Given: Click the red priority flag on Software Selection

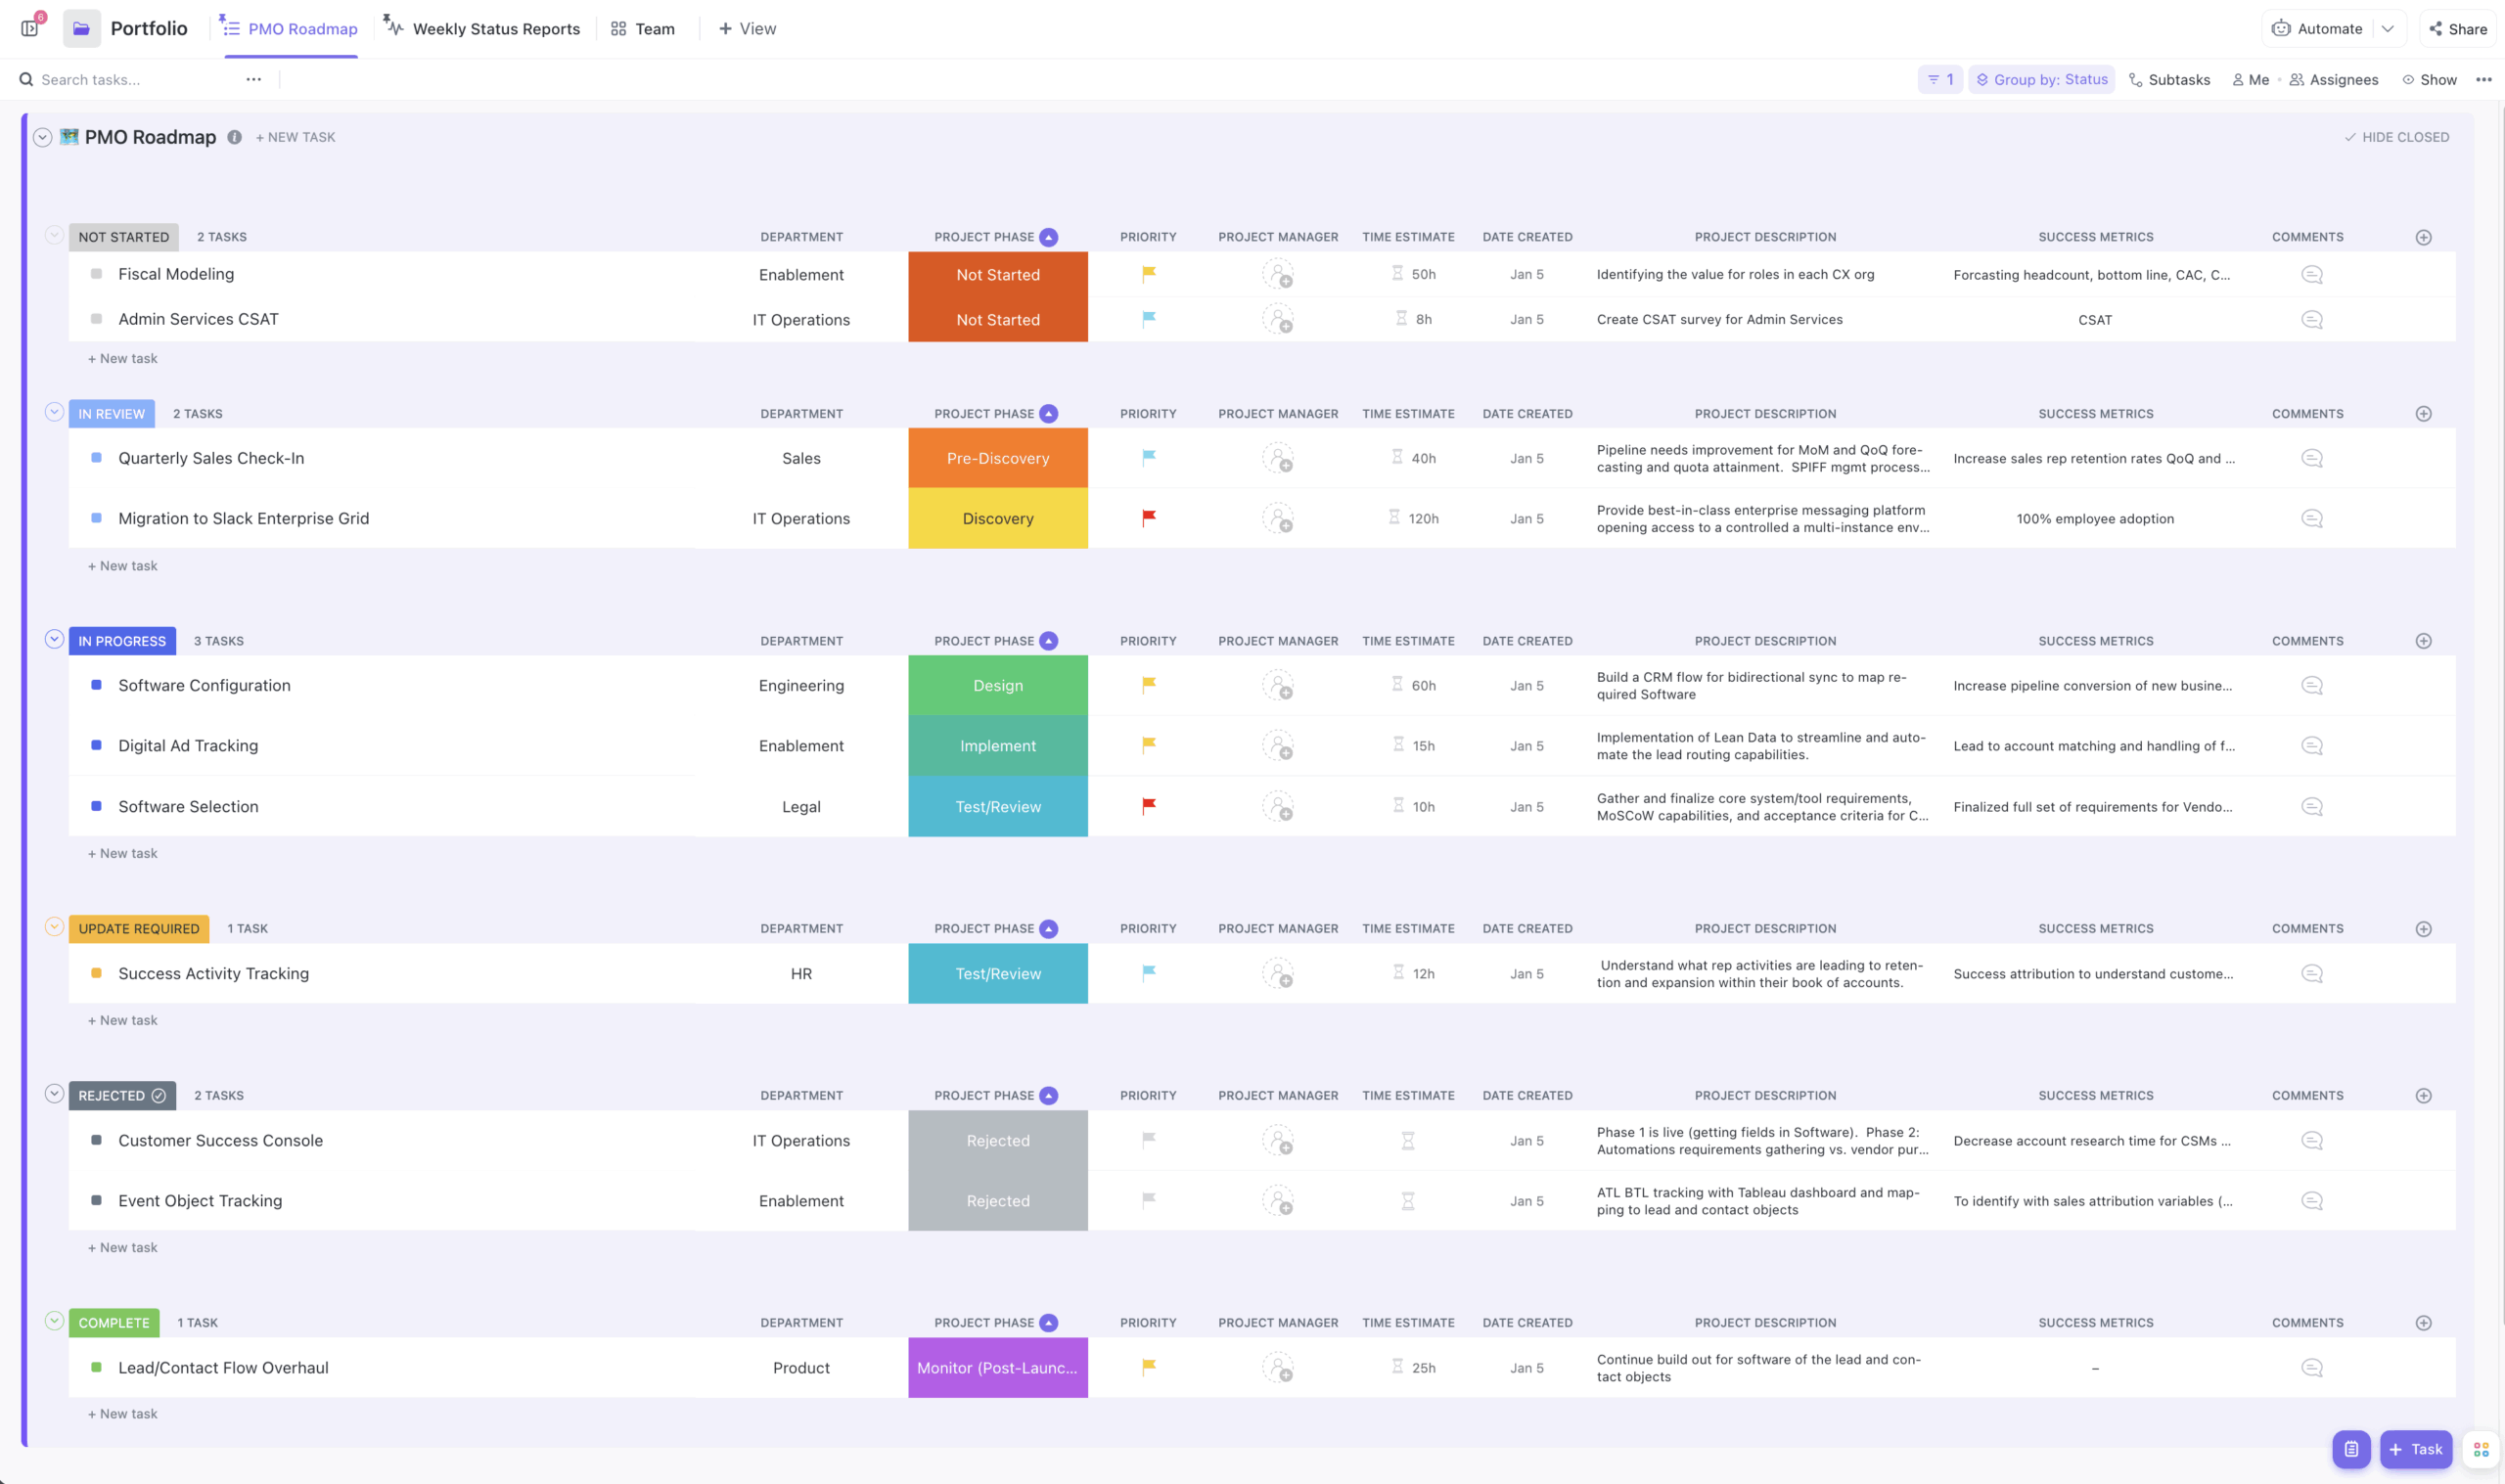Looking at the screenshot, I should click(1147, 806).
